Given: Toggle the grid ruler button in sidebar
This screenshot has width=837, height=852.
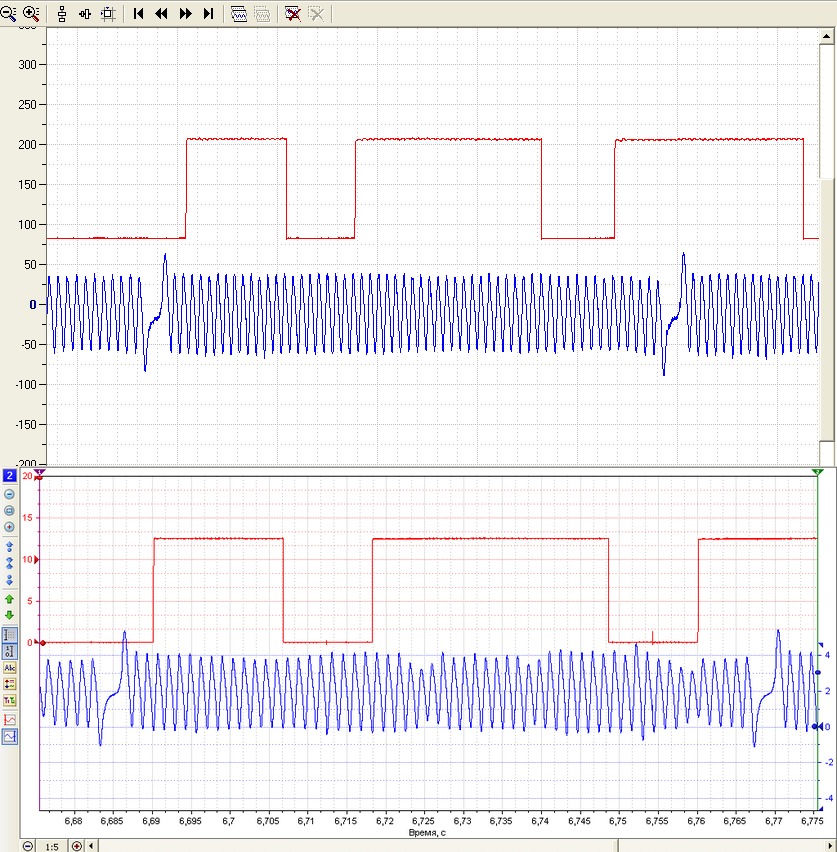Looking at the screenshot, I should (9, 635).
